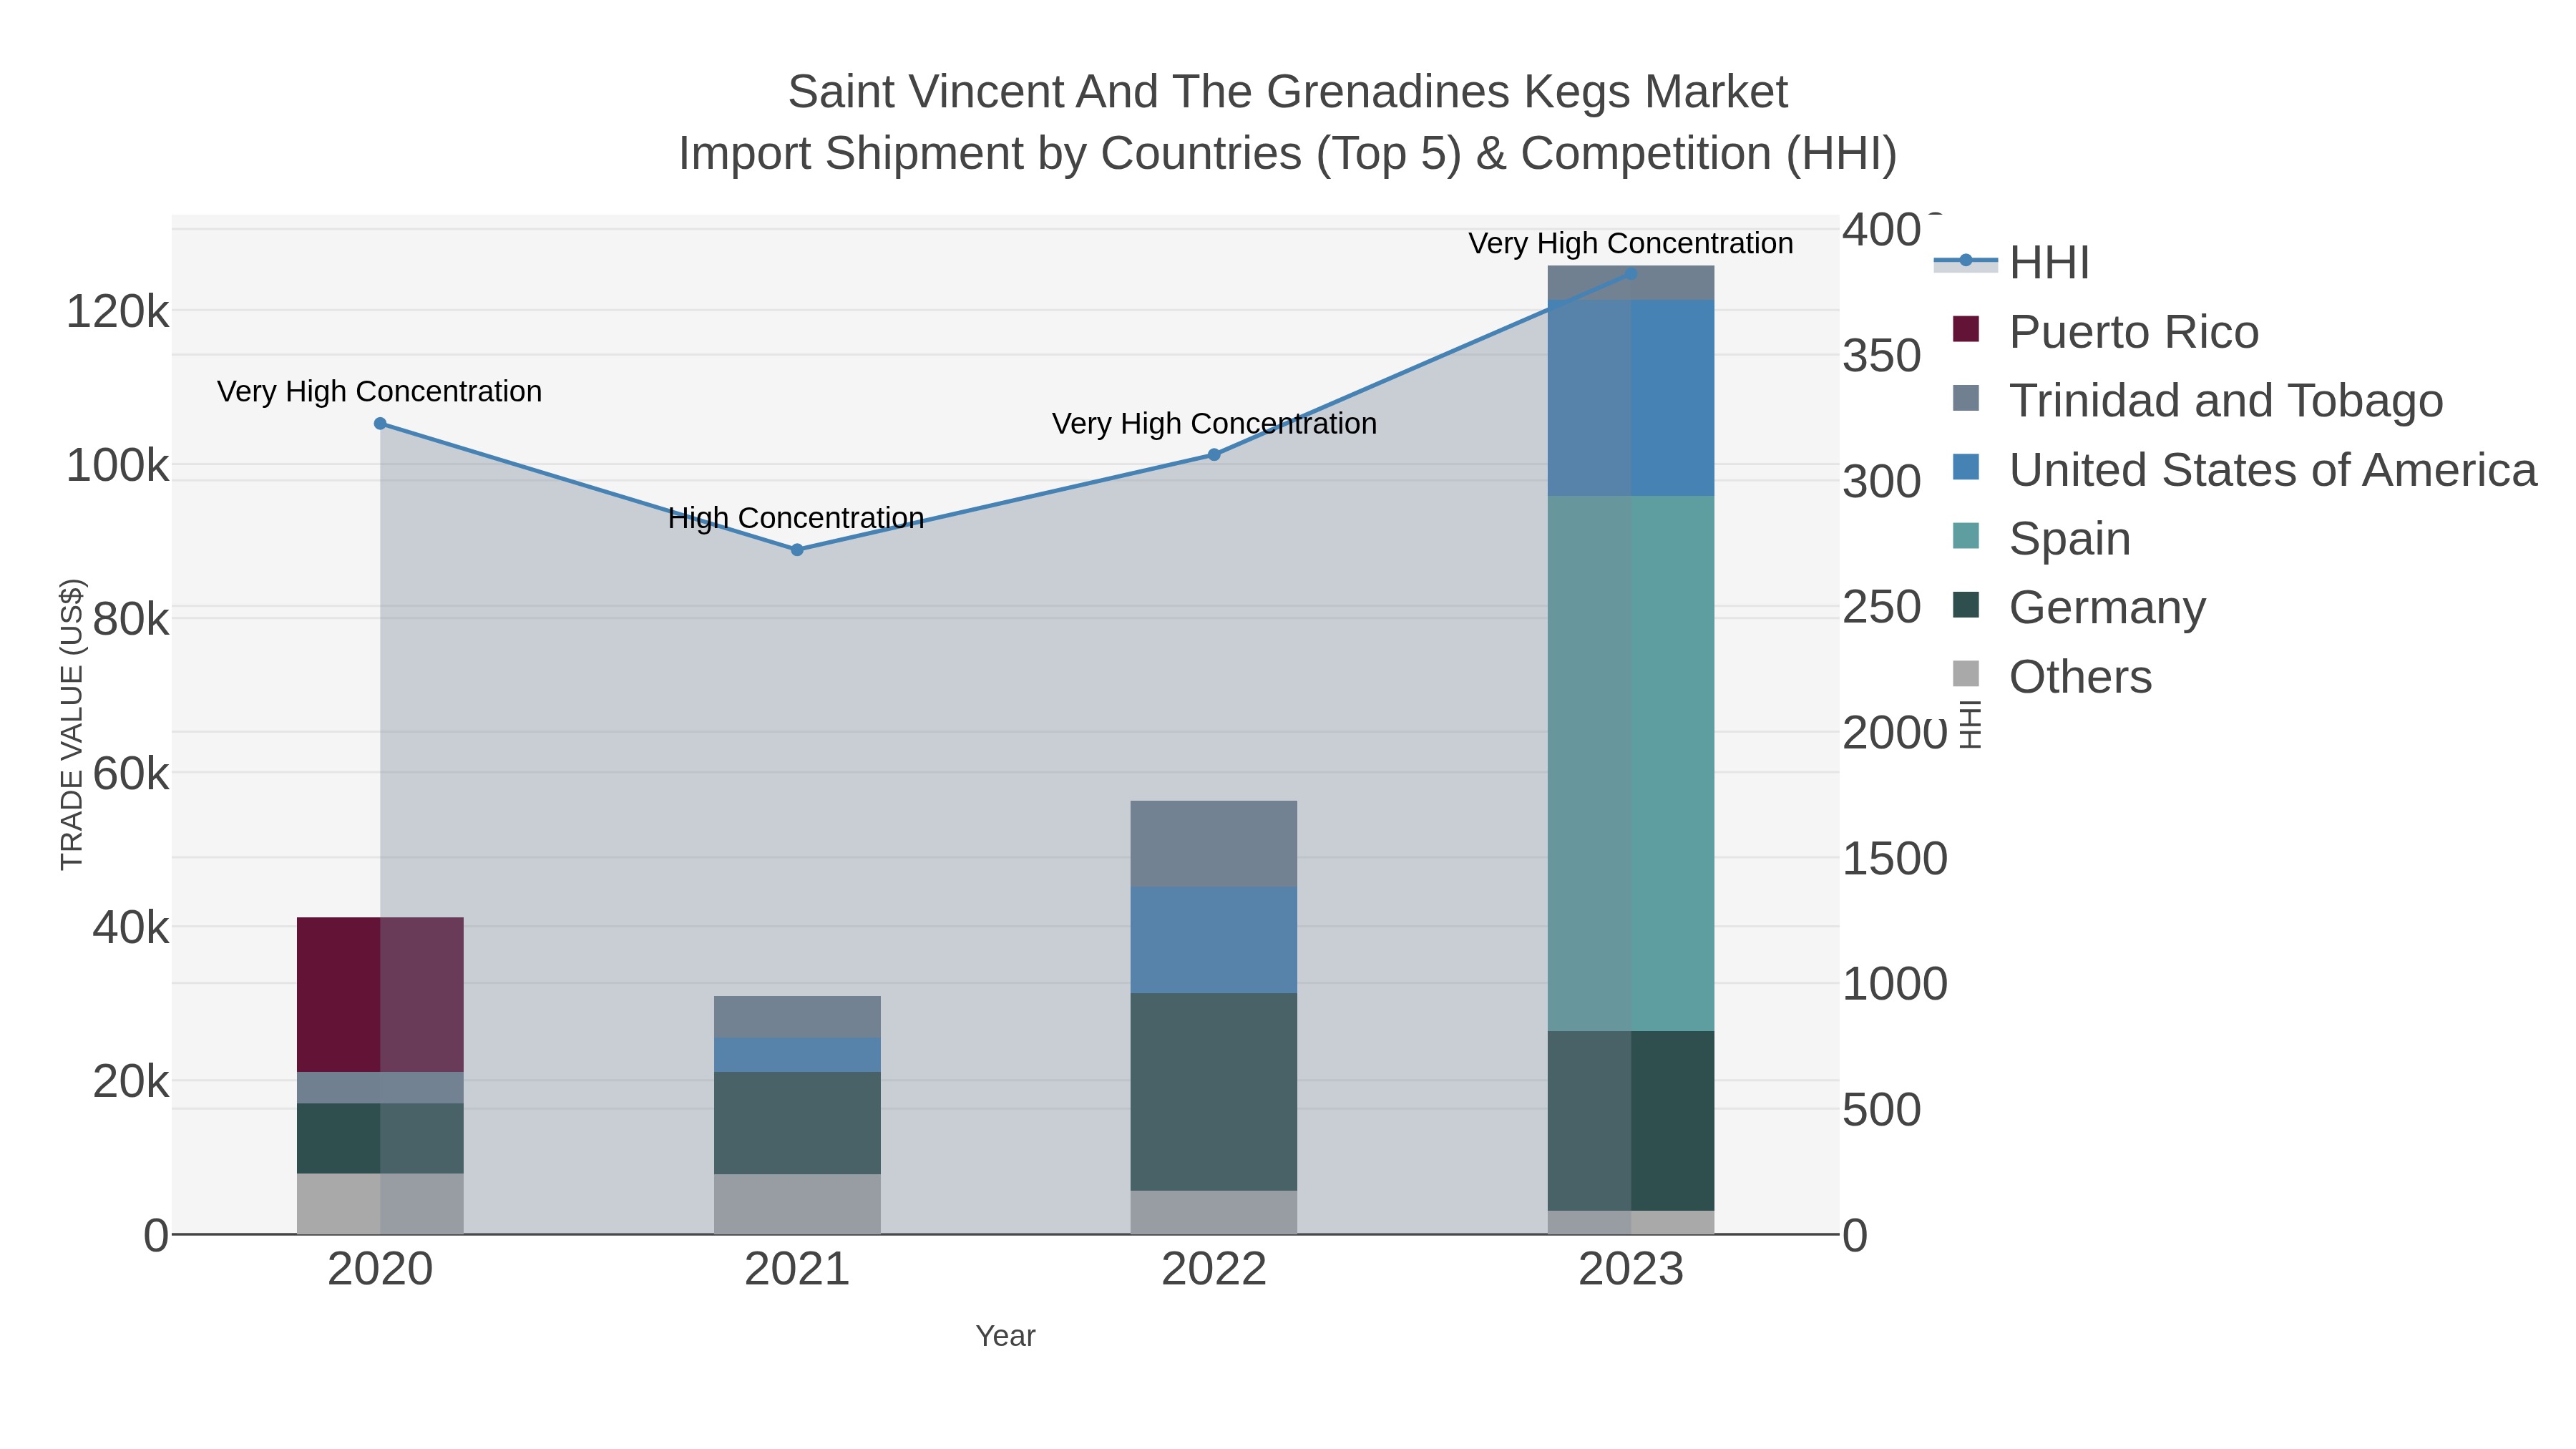Screen dimensions: 2576x1449
Task: Click the Puerto Rico bar segment in 2020
Action: 380,995
